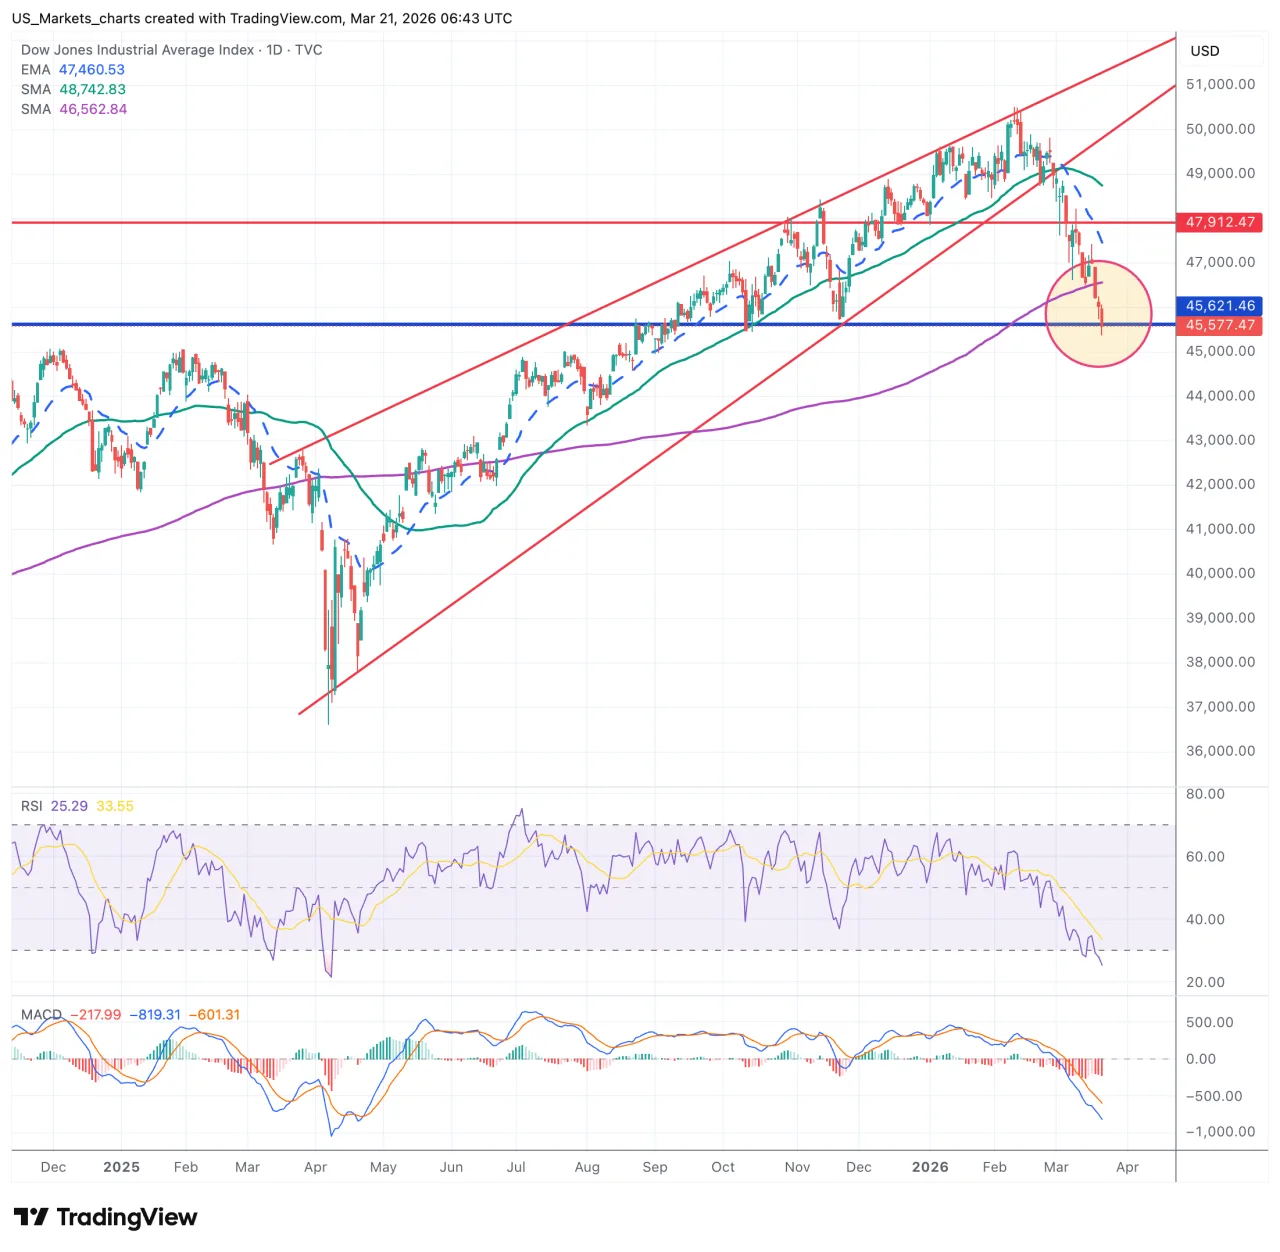Image resolution: width=1280 pixels, height=1252 pixels.
Task: Click the 45,000.00 price axis label
Action: tap(1220, 351)
